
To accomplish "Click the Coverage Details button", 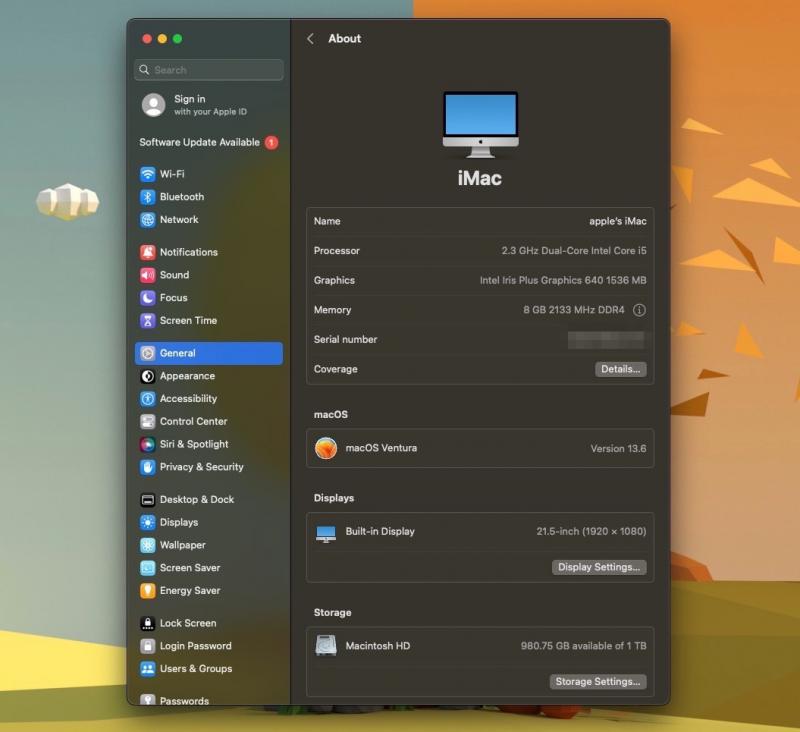I will 620,369.
